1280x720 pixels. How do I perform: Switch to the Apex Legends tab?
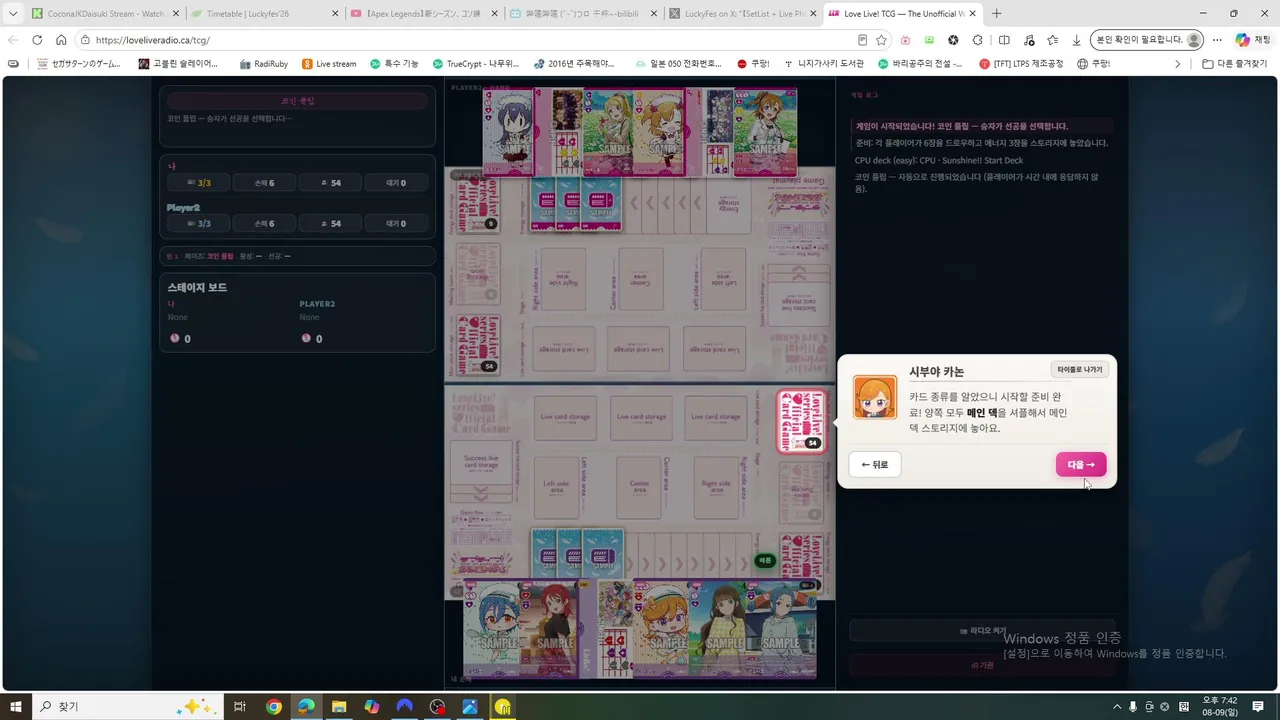coord(422,14)
